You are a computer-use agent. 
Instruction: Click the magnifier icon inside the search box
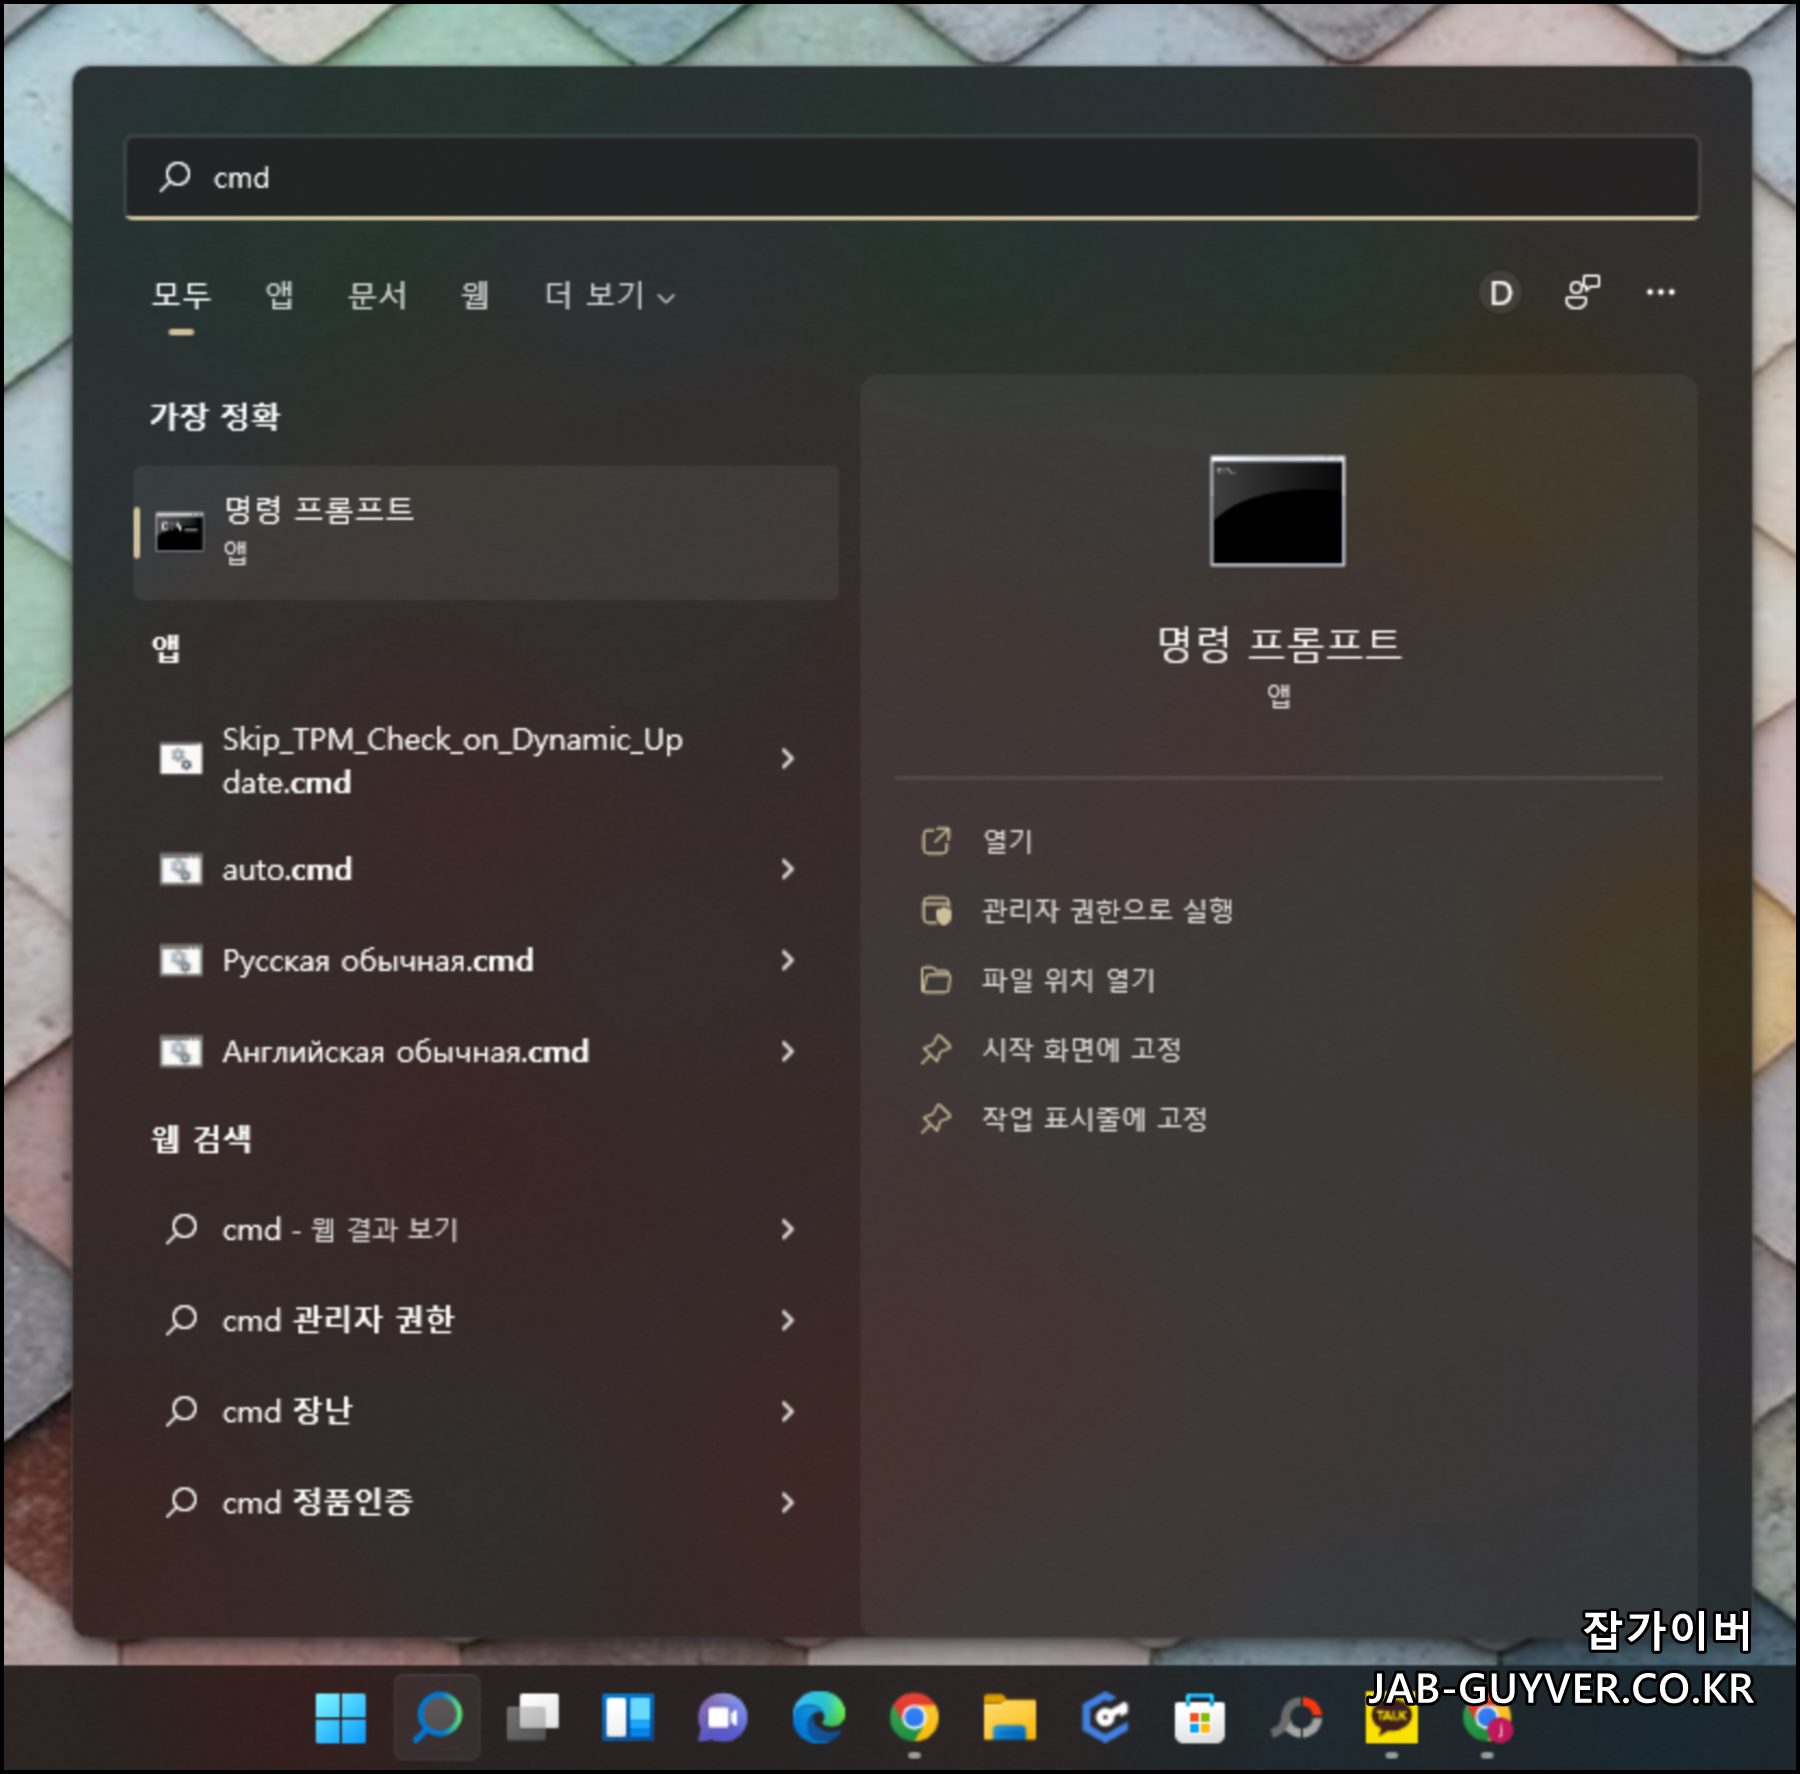pyautogui.click(x=175, y=177)
